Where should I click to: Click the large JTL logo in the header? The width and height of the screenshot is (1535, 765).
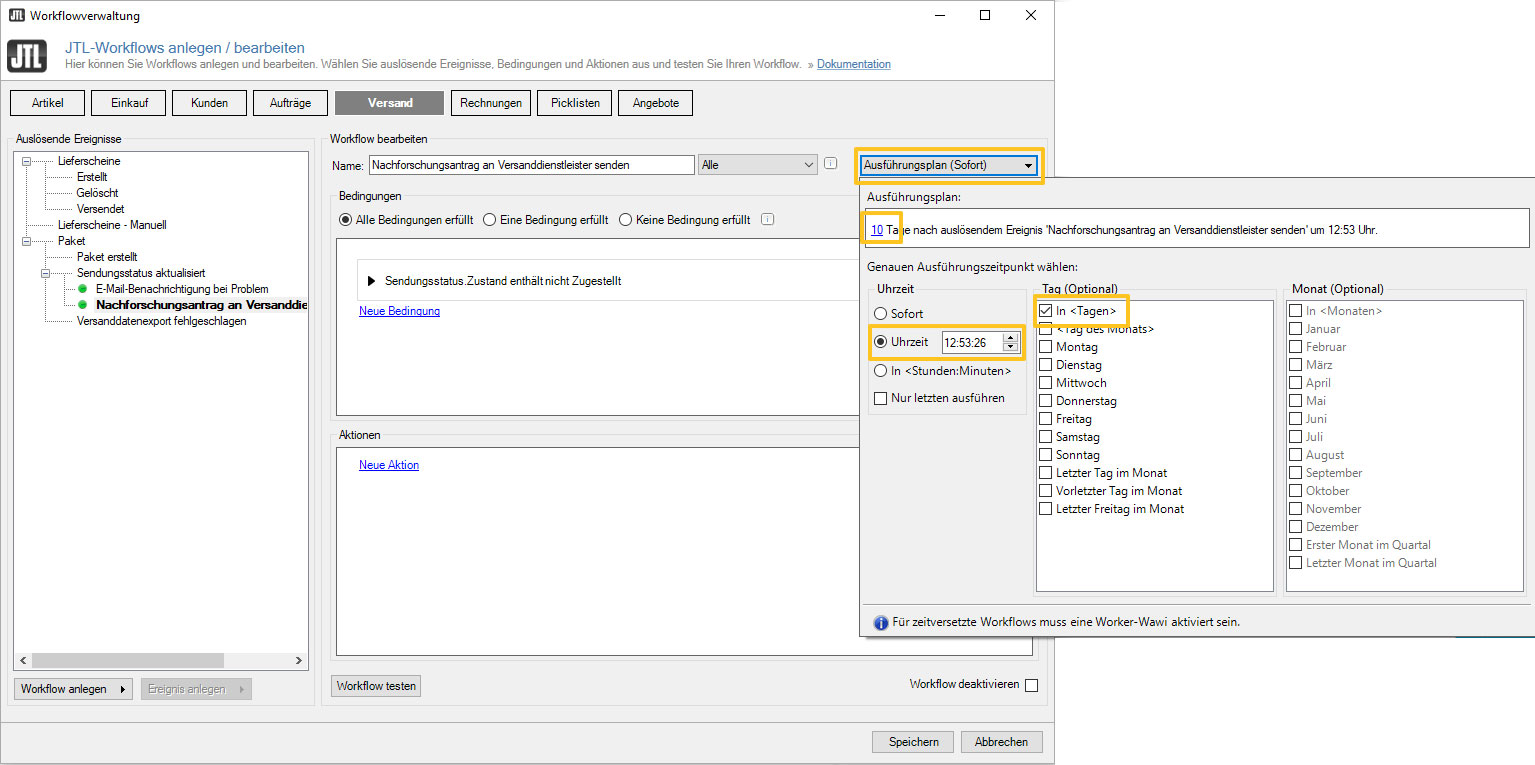pyautogui.click(x=26, y=56)
